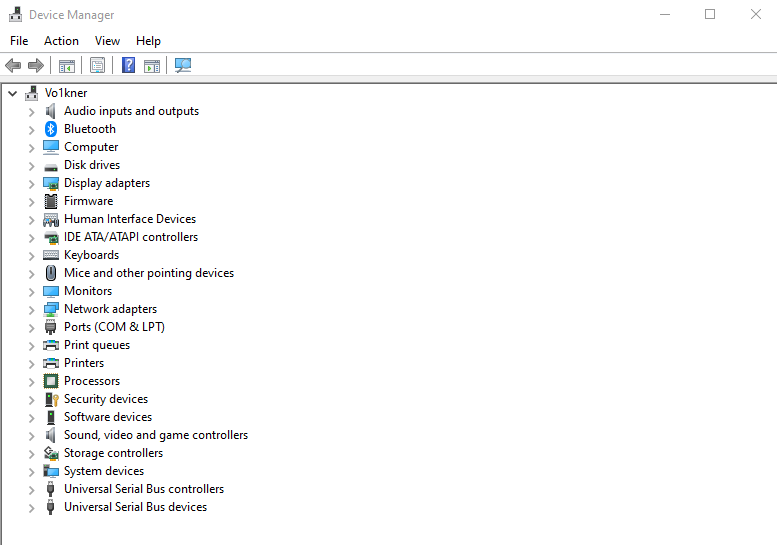
Task: Expand the Disk drives chevron
Action: [x=31, y=166]
